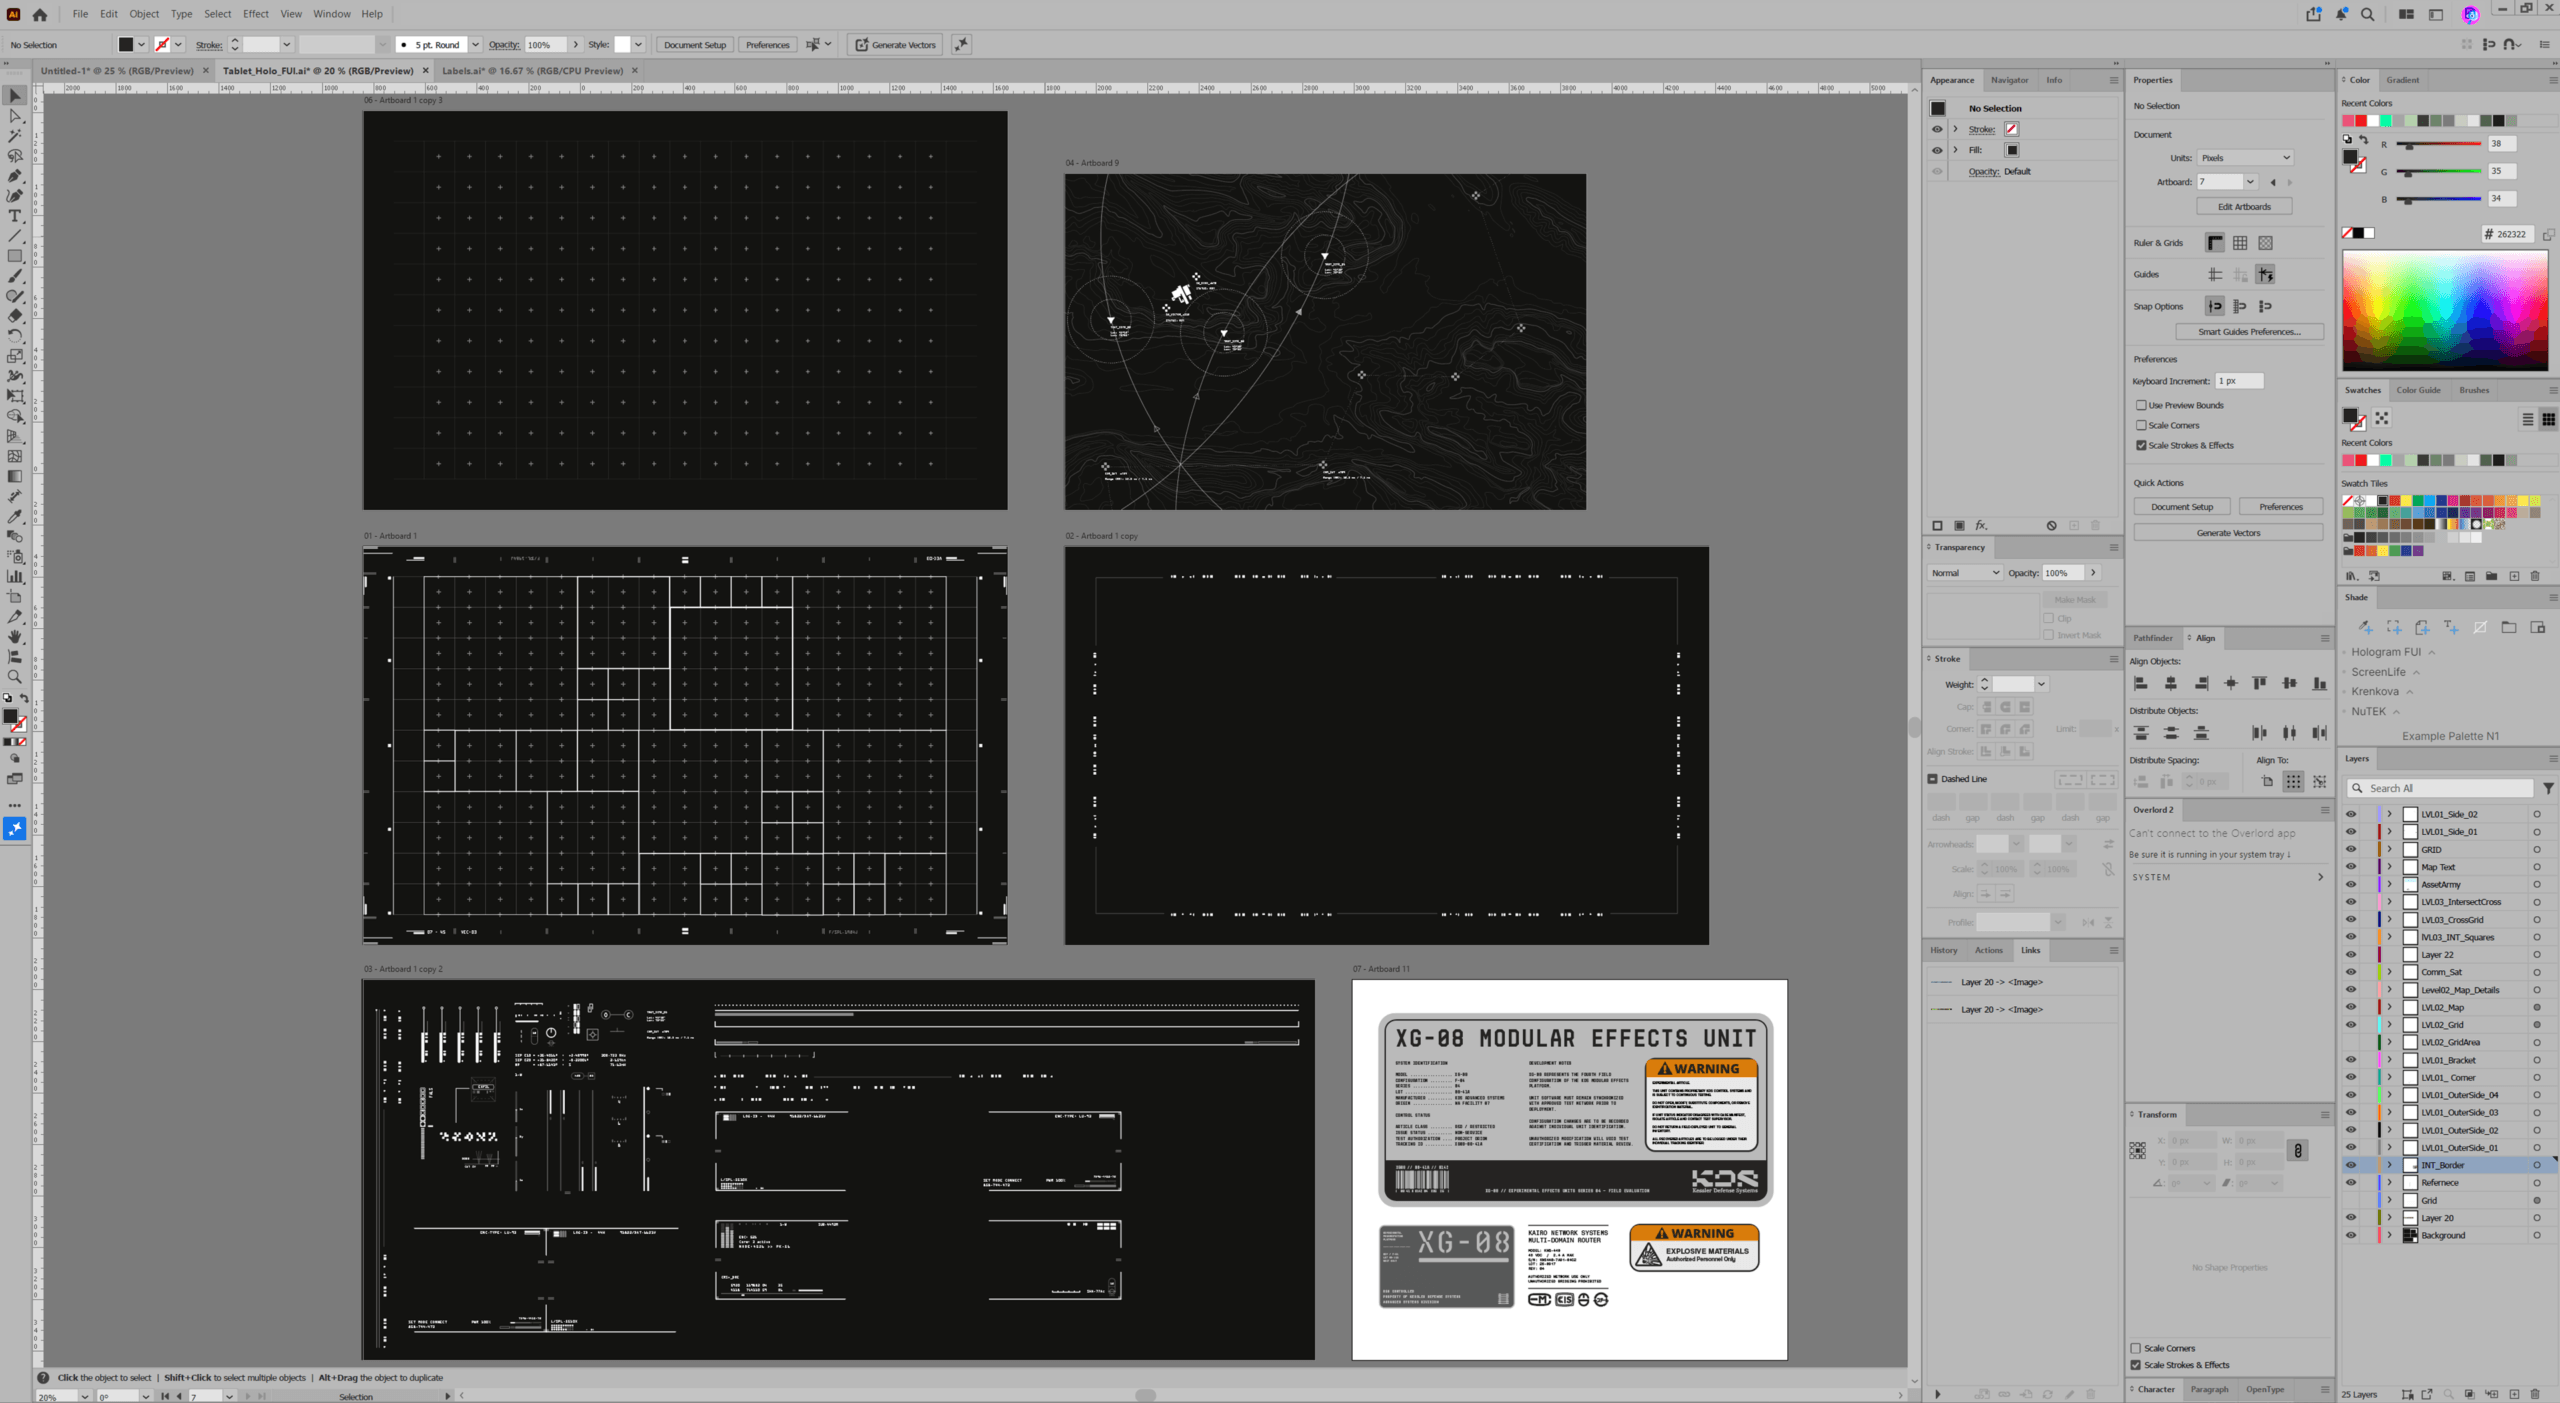
Task: Click the Add New Effect fx icon
Action: (x=1981, y=525)
